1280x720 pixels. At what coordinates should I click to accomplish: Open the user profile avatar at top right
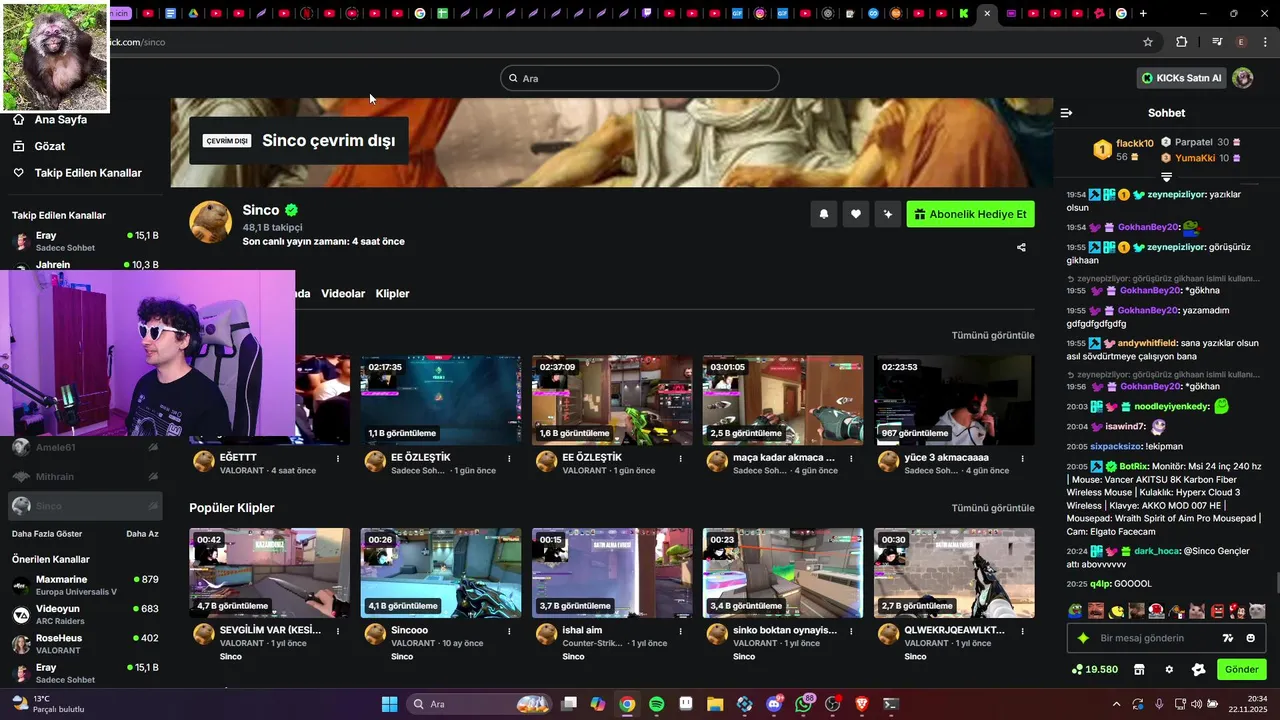coord(1242,78)
